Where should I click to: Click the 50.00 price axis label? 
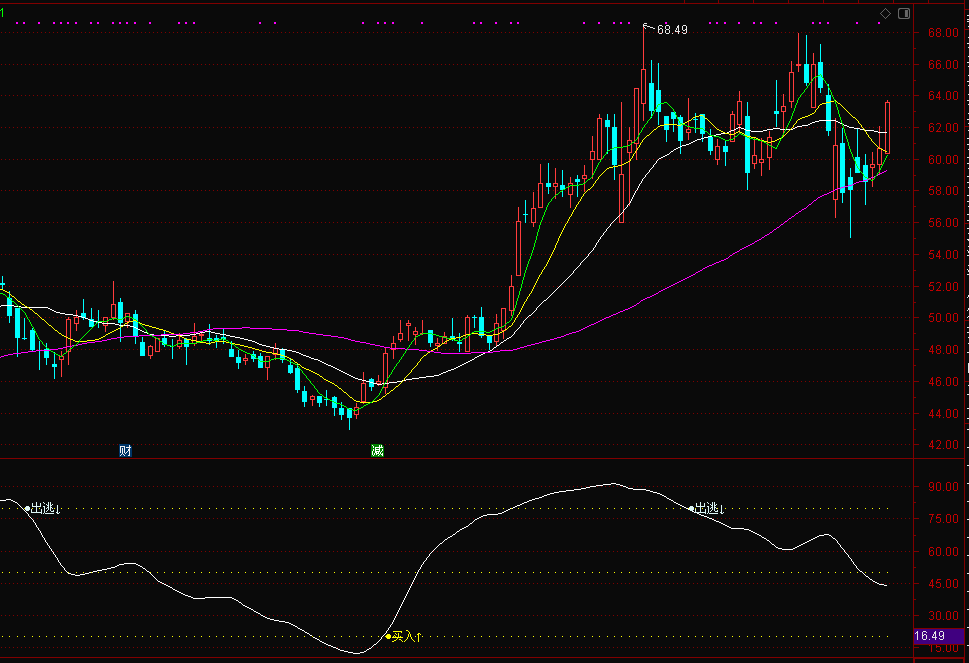(x=943, y=318)
